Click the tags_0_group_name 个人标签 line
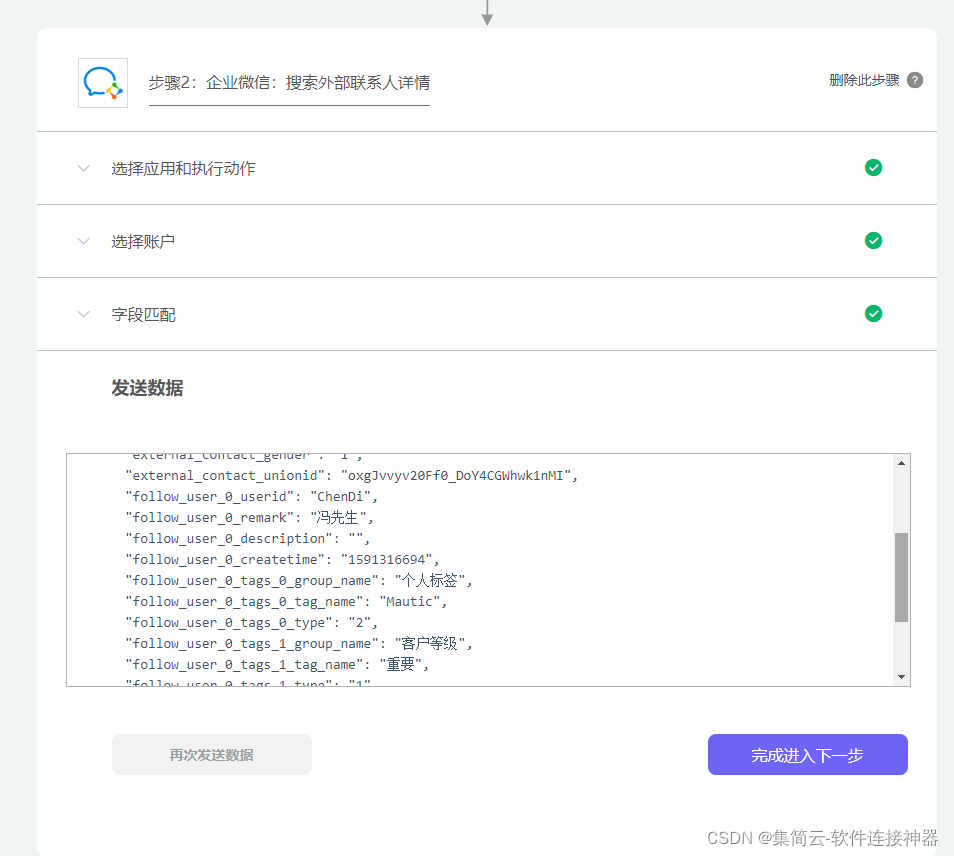954x856 pixels. pos(299,580)
